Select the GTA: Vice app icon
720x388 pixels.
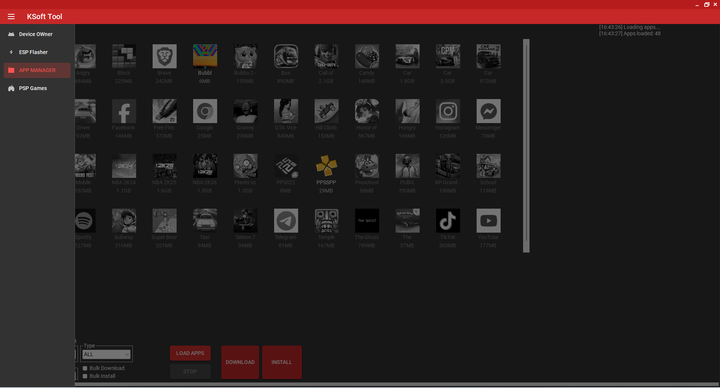point(286,111)
